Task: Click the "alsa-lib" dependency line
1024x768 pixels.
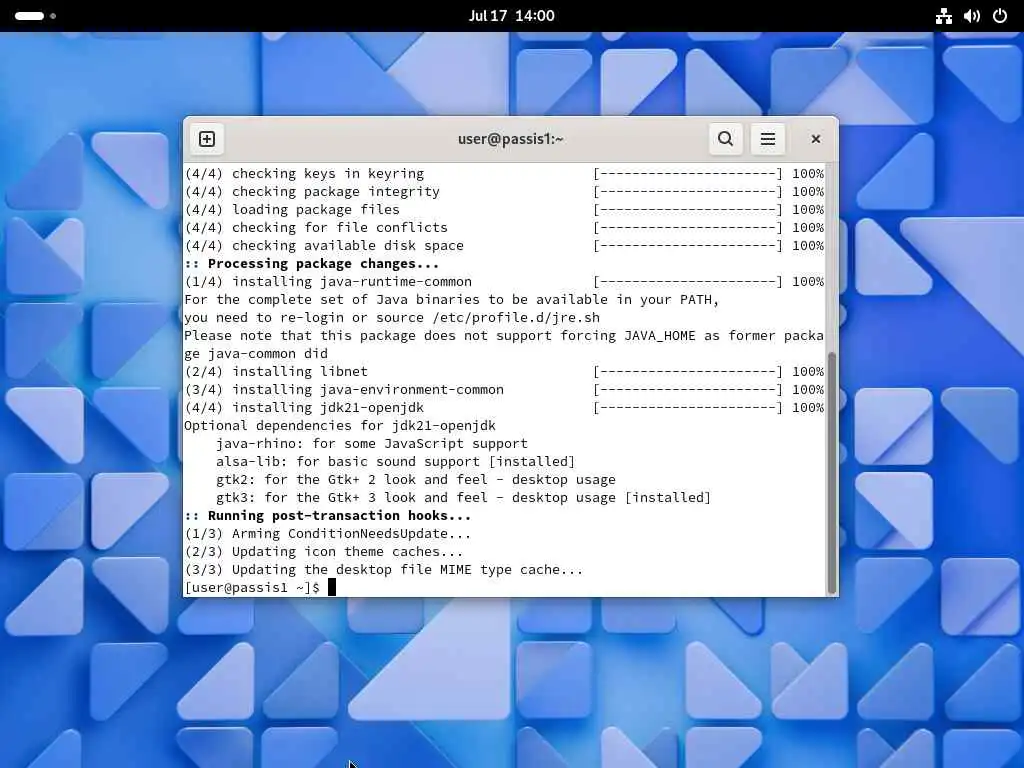Action: (395, 462)
